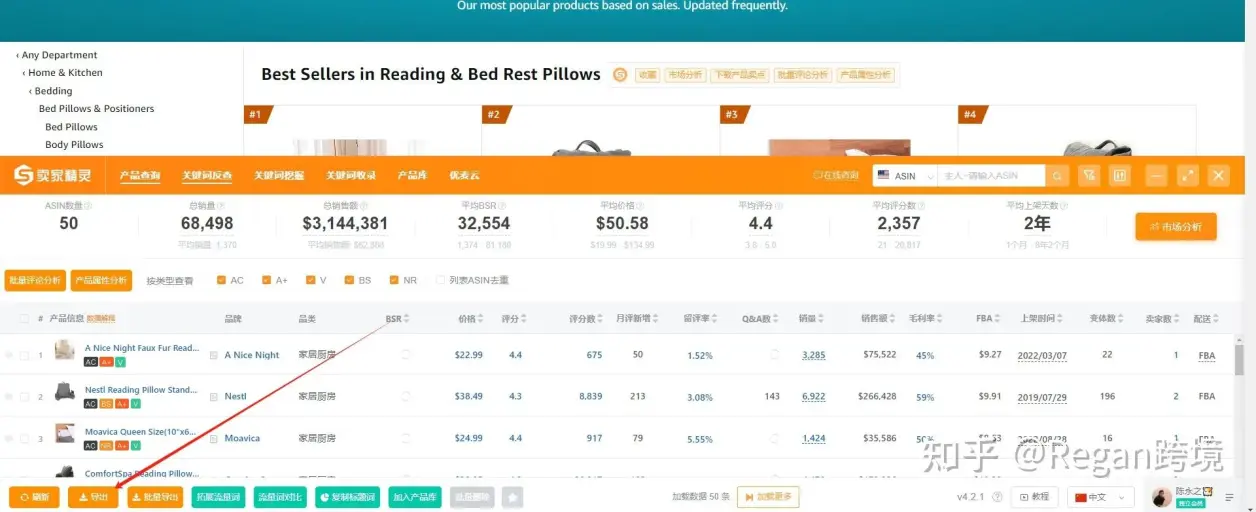Image resolution: width=1256 pixels, height=512 pixels.
Task: Open the info icon next to ASIN数量
Action: [87, 206]
